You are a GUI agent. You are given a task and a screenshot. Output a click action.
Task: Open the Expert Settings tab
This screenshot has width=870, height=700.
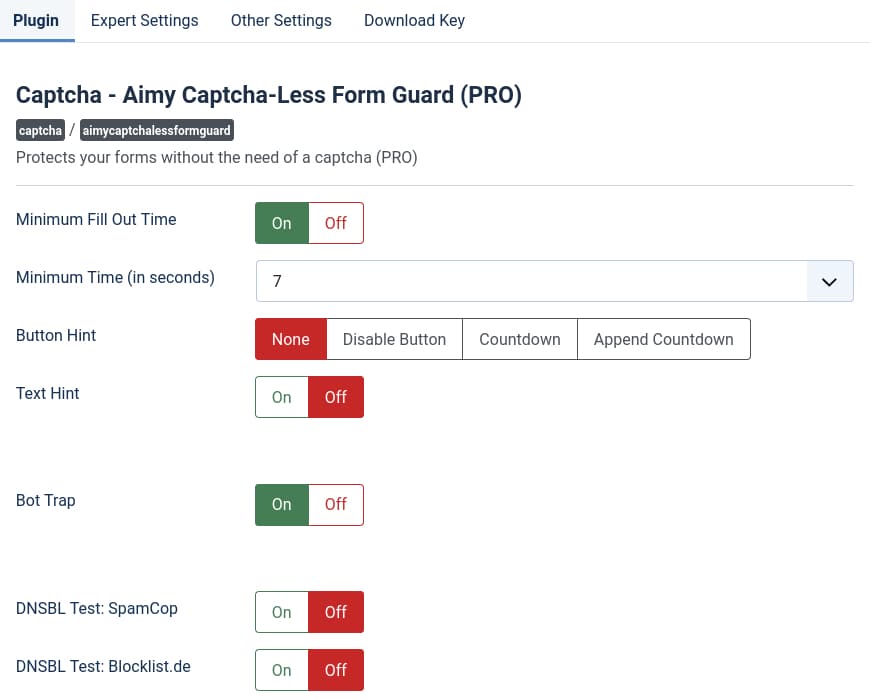(x=144, y=20)
